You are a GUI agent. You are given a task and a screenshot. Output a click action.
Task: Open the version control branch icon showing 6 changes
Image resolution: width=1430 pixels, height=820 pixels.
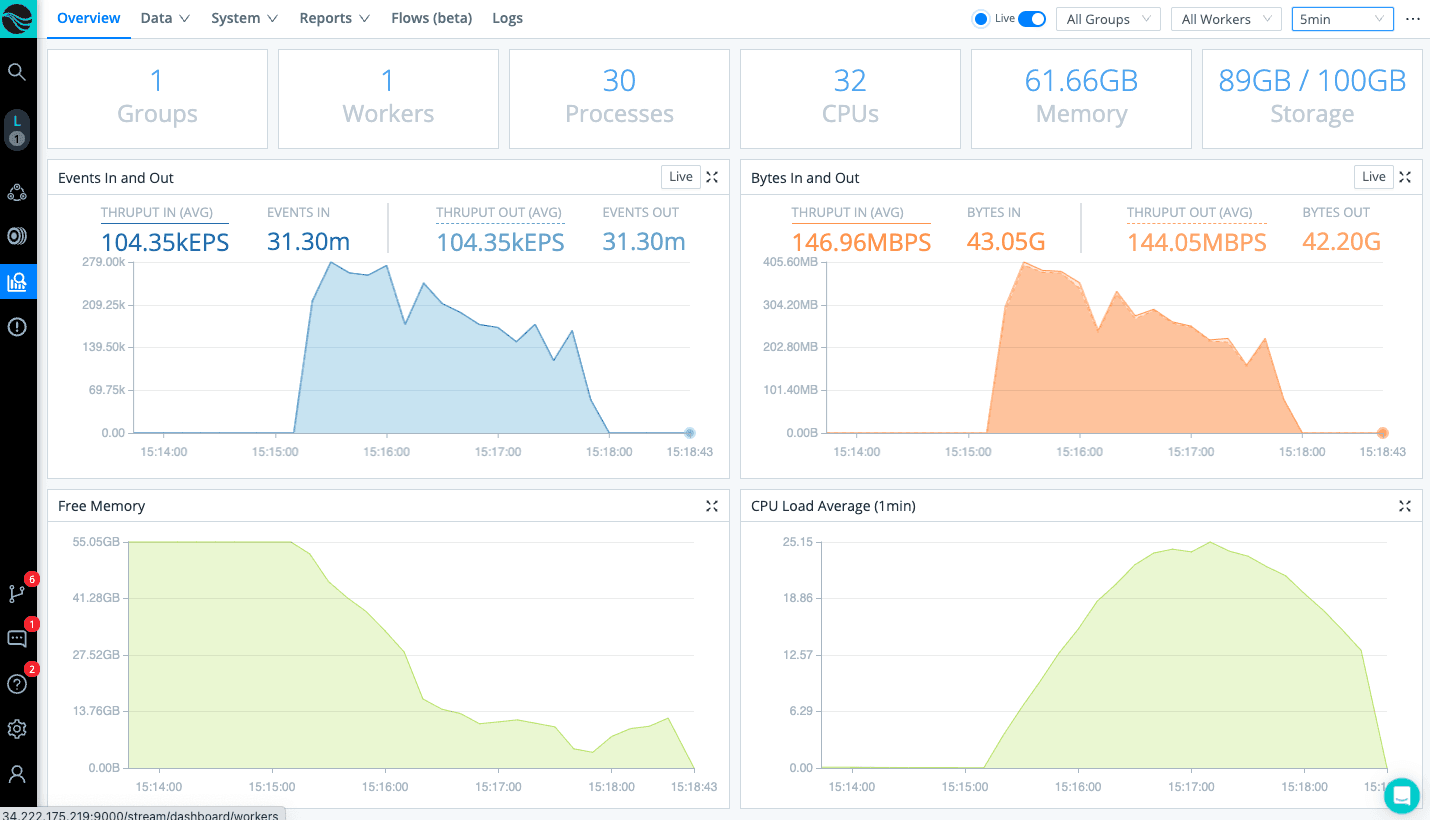(17, 593)
